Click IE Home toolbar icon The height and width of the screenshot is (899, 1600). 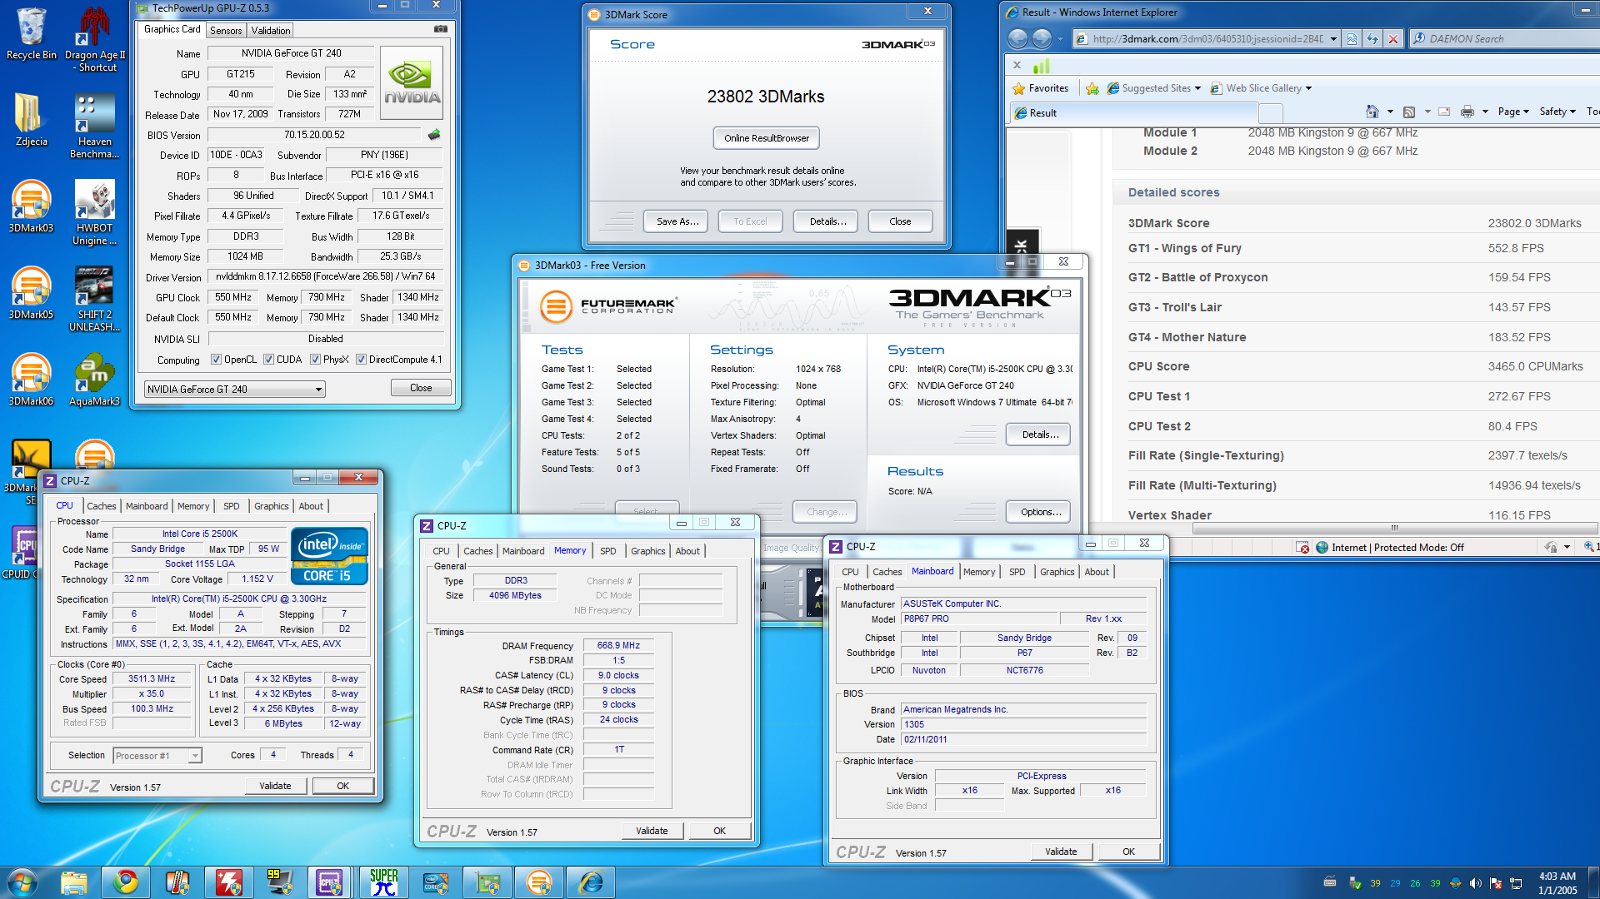click(x=1372, y=112)
